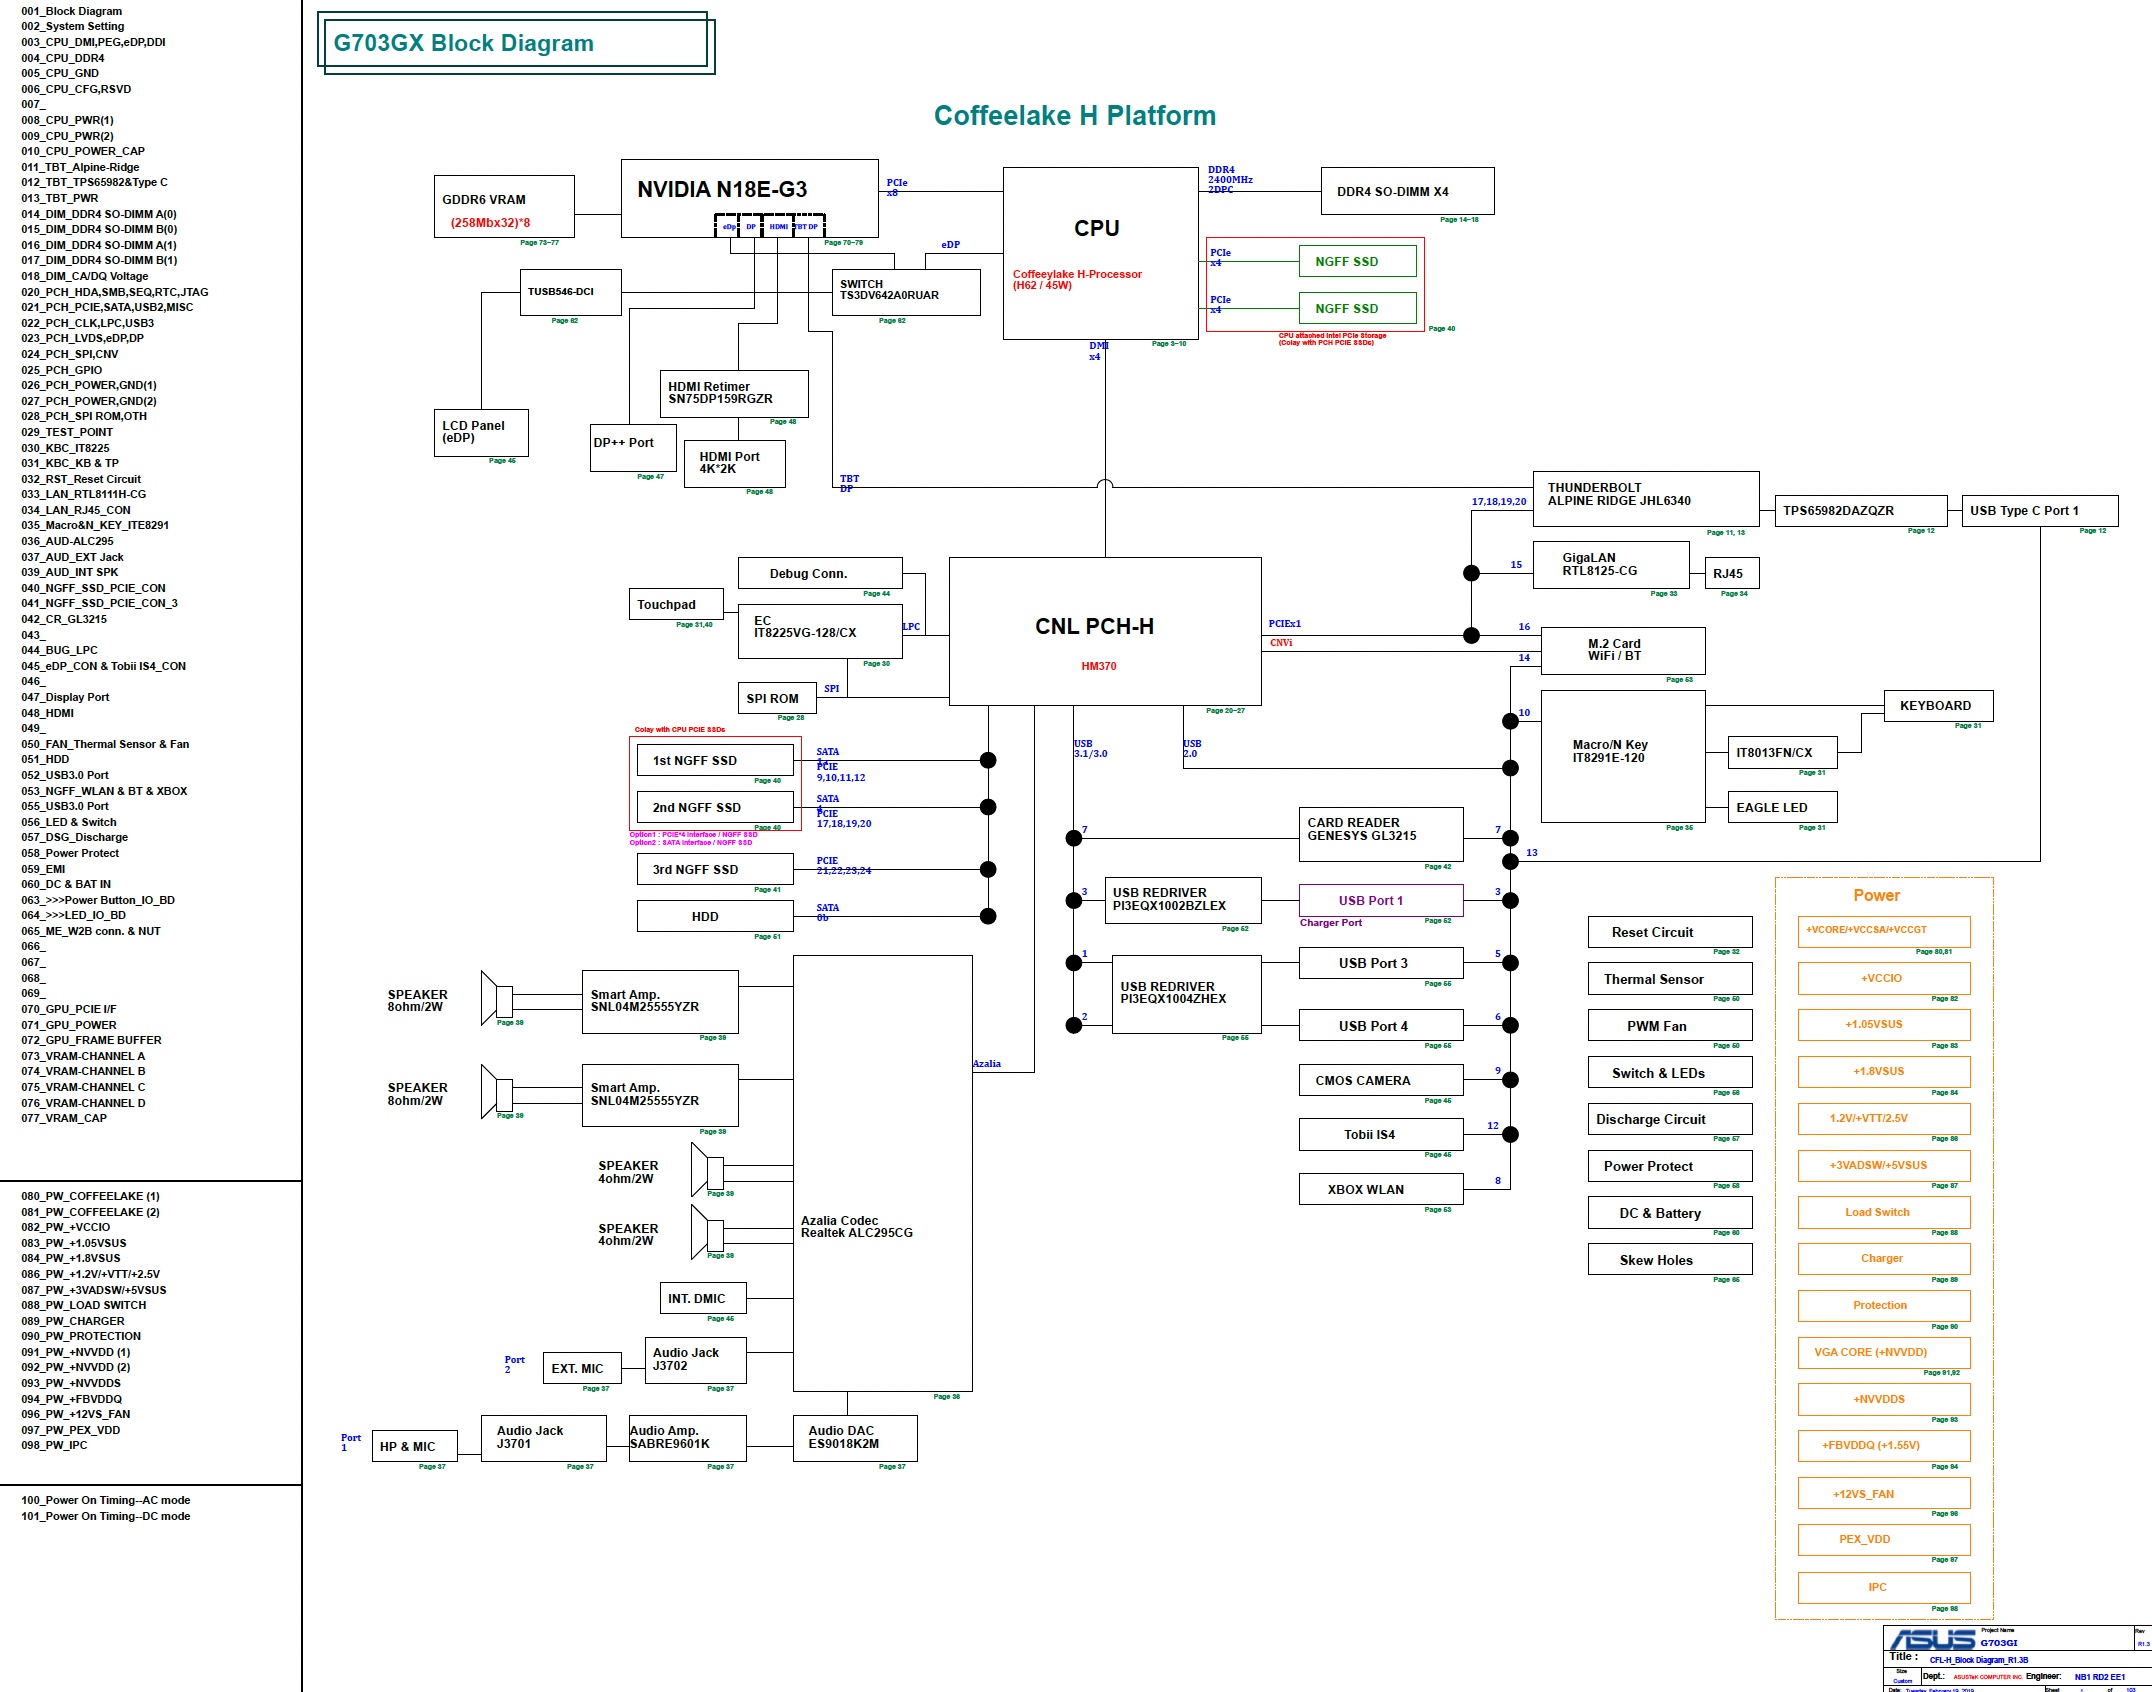Select 070_GPU_PCIE I/F in the list

point(68,1009)
